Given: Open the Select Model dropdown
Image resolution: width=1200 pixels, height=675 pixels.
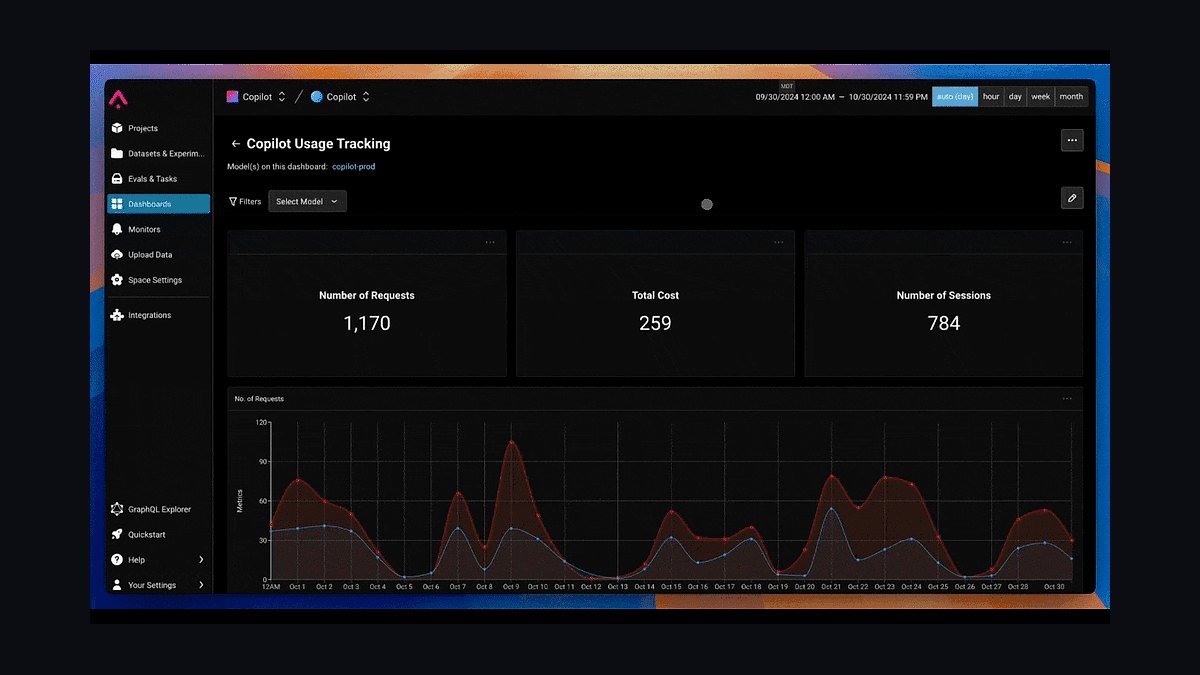Looking at the screenshot, I should click(307, 201).
